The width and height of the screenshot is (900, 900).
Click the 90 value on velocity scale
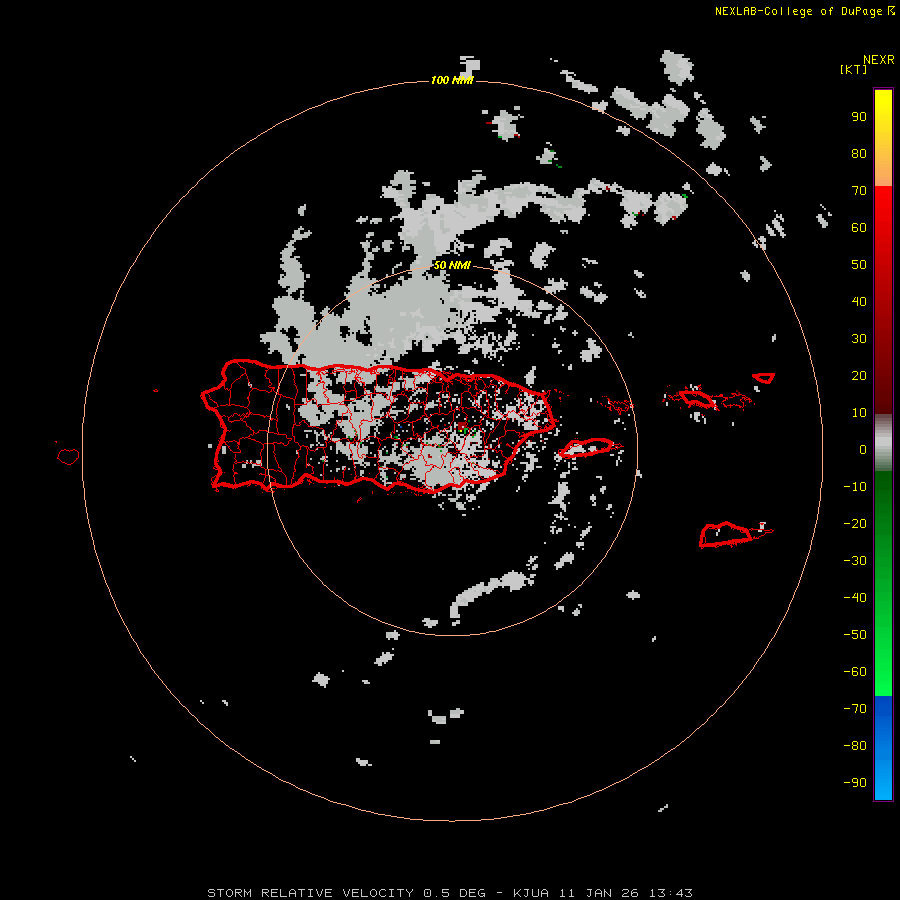coord(859,117)
